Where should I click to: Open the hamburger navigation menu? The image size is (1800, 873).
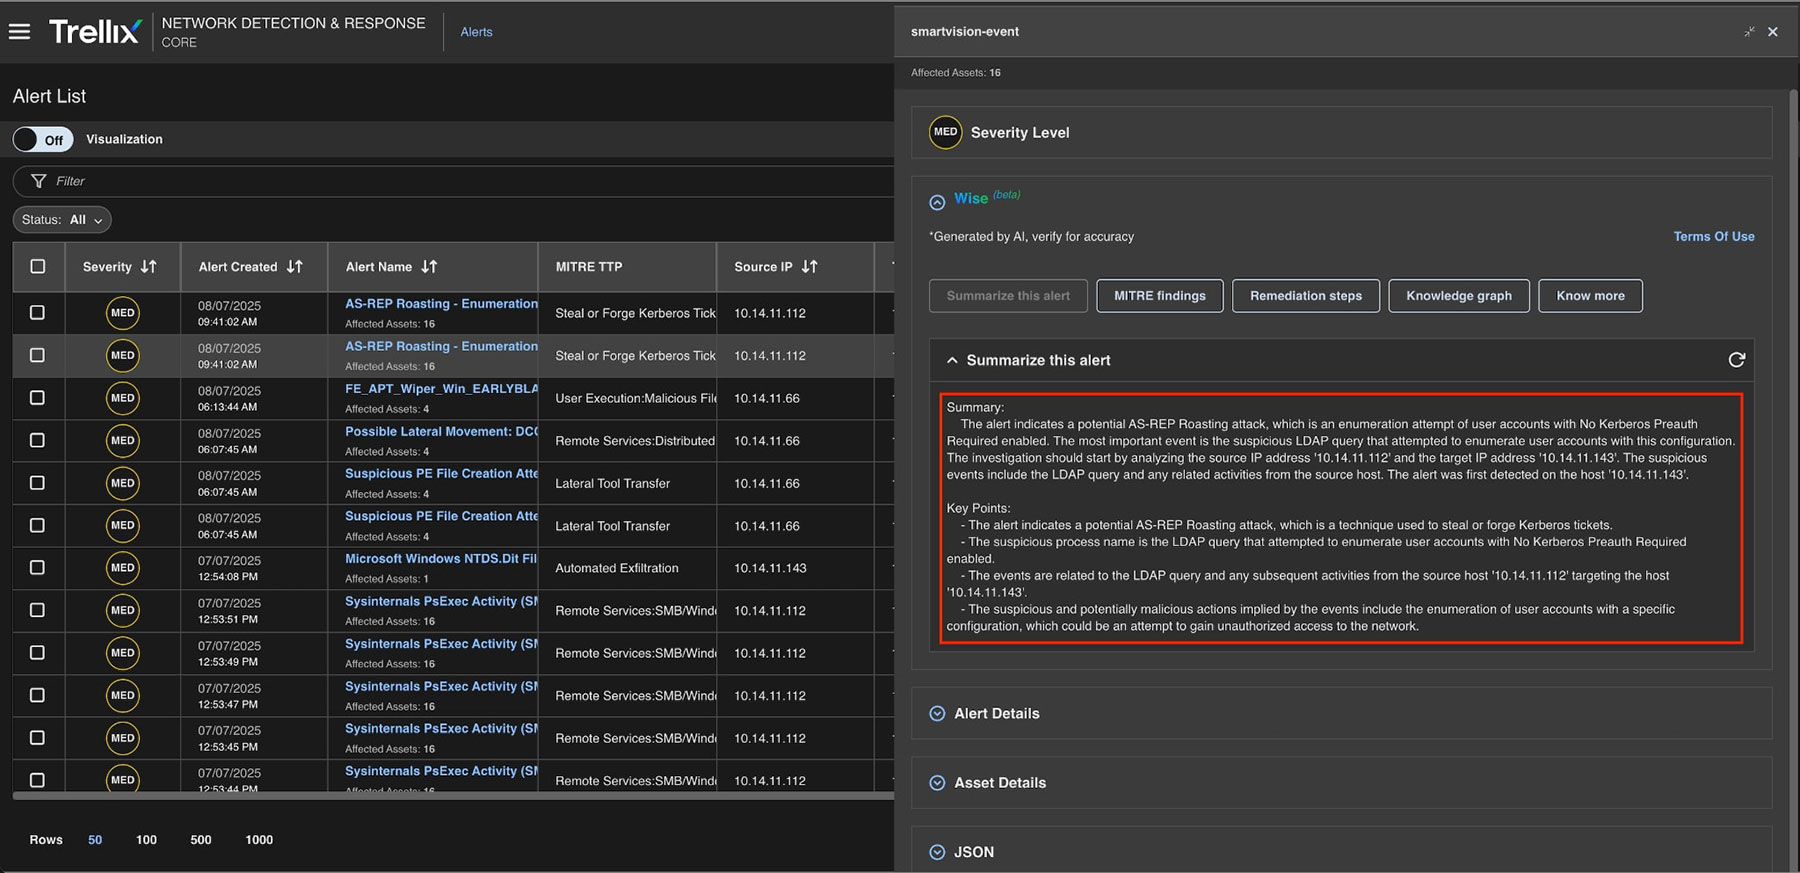[x=19, y=32]
